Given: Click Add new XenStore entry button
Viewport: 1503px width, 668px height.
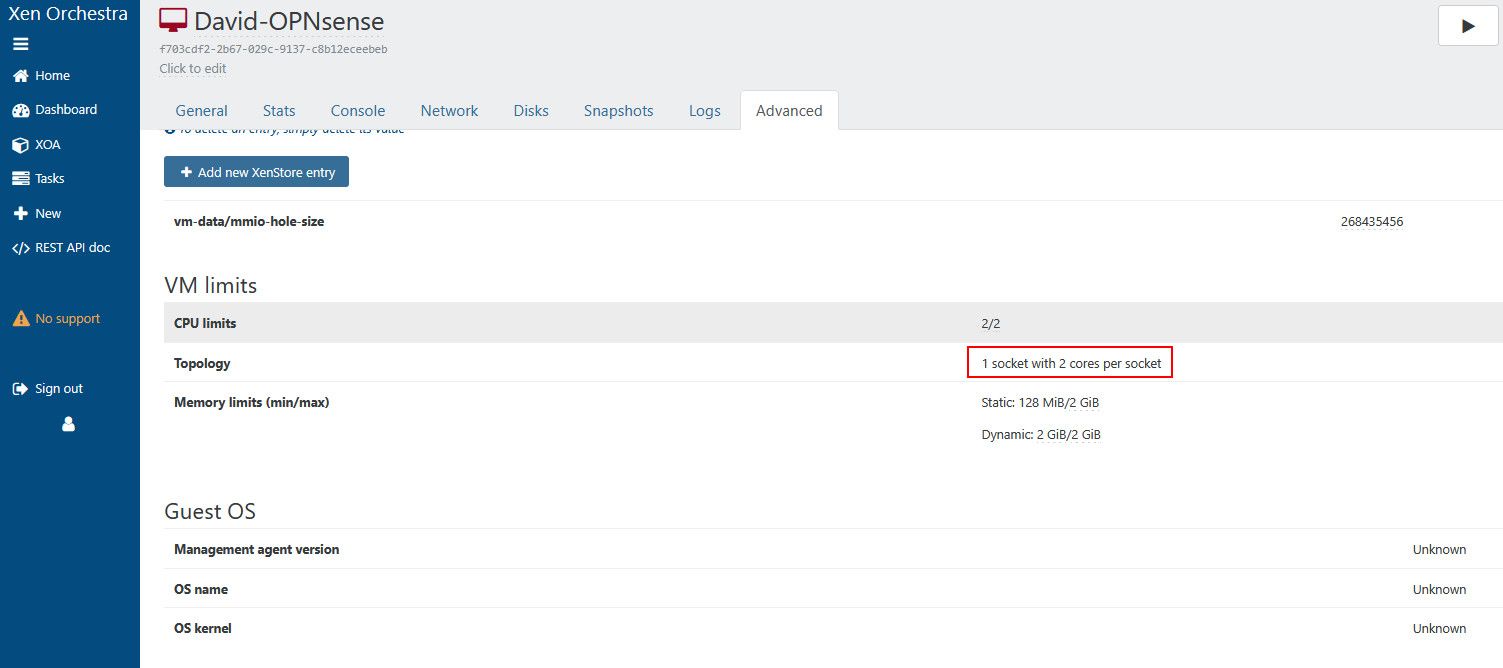Looking at the screenshot, I should 256,172.
